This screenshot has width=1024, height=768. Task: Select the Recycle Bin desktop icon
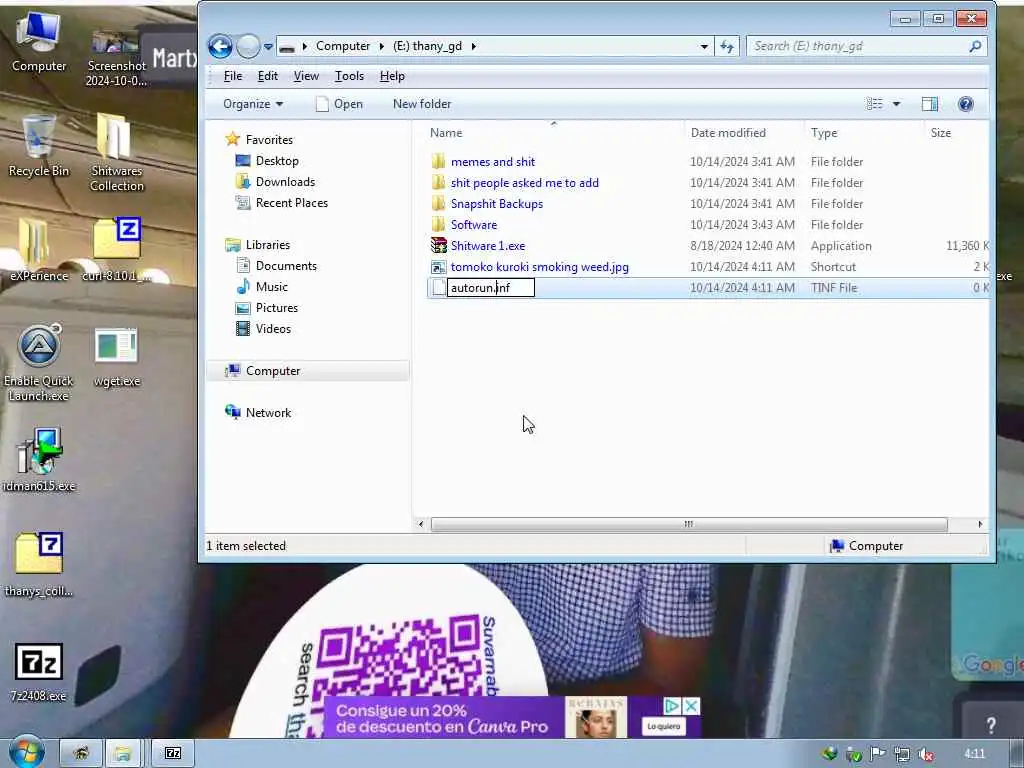coord(39,146)
